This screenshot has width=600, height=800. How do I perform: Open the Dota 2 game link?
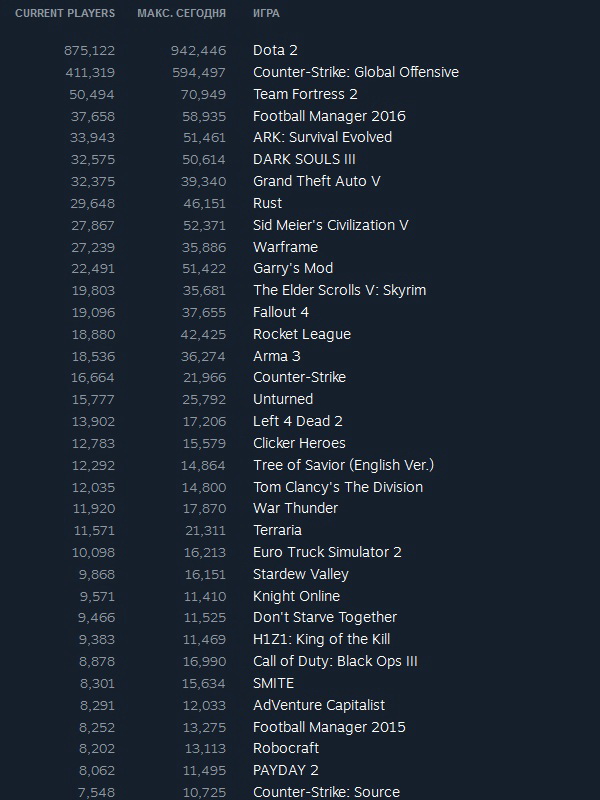click(x=276, y=50)
